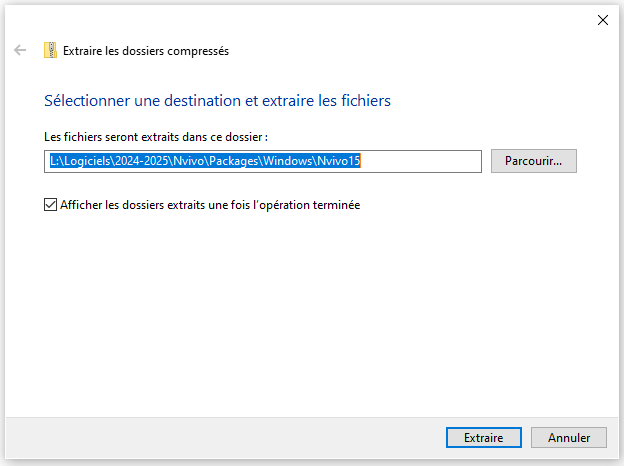Click the word "Afficher" beside the checkbox
Viewport: 624px width, 466px height.
tap(83, 205)
